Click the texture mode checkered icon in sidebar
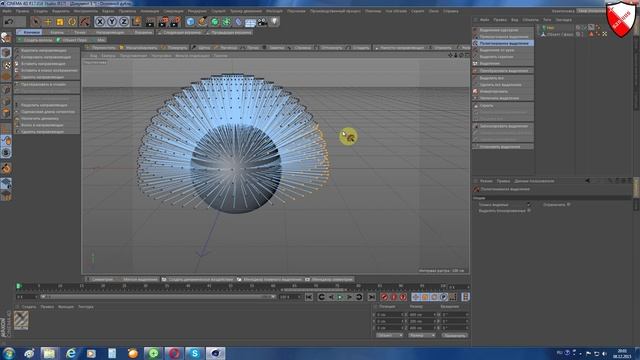 tap(6, 65)
